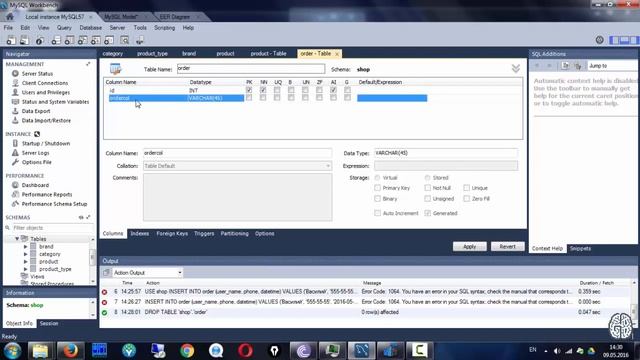Click the open SQL script toolbar icon
Screen dimensions: 640x360
pyautogui.click(x=24, y=40)
